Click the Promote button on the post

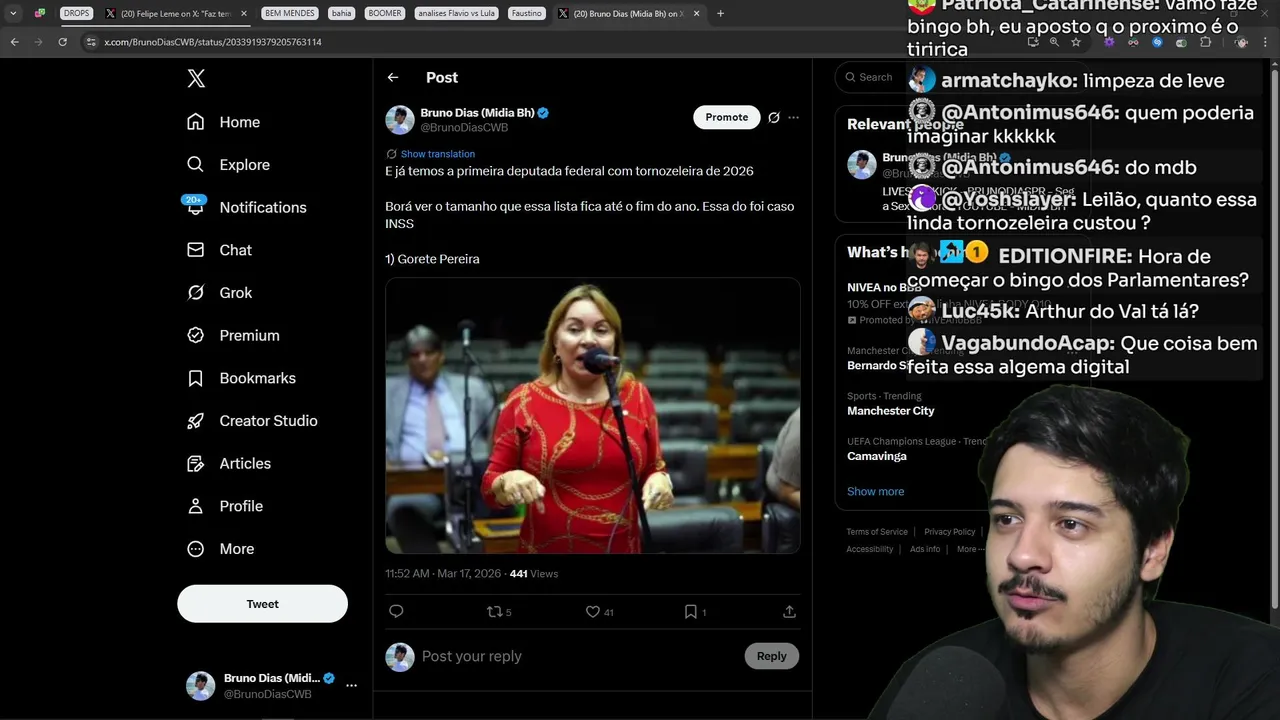coord(726,117)
